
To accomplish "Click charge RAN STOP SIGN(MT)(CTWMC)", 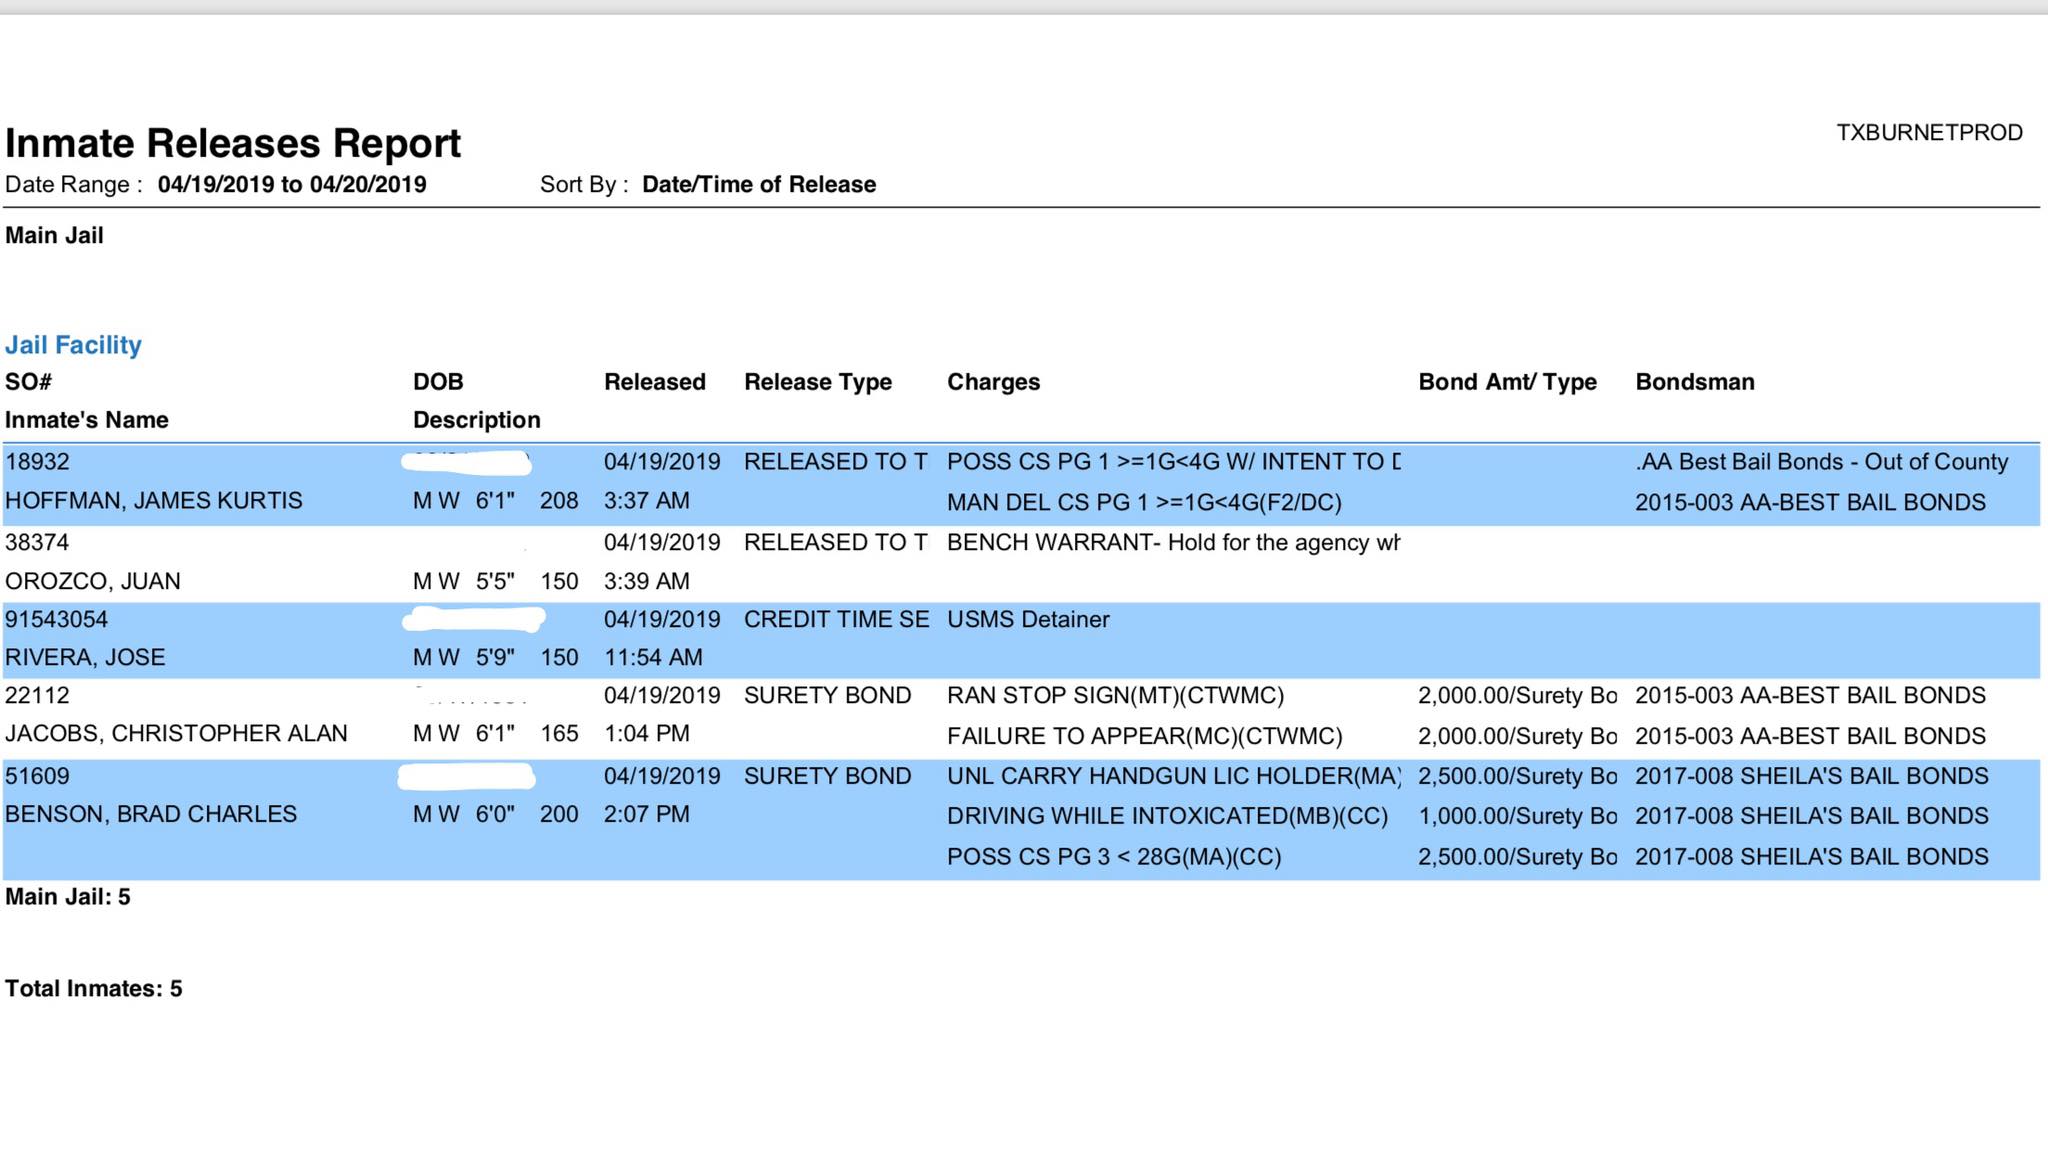I will (1116, 695).
